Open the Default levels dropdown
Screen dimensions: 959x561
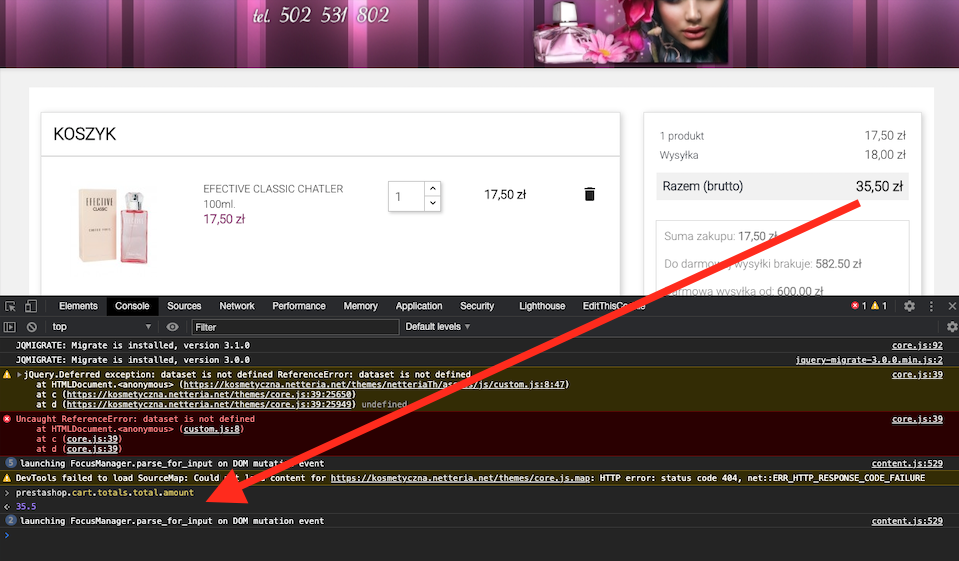pyautogui.click(x=437, y=327)
